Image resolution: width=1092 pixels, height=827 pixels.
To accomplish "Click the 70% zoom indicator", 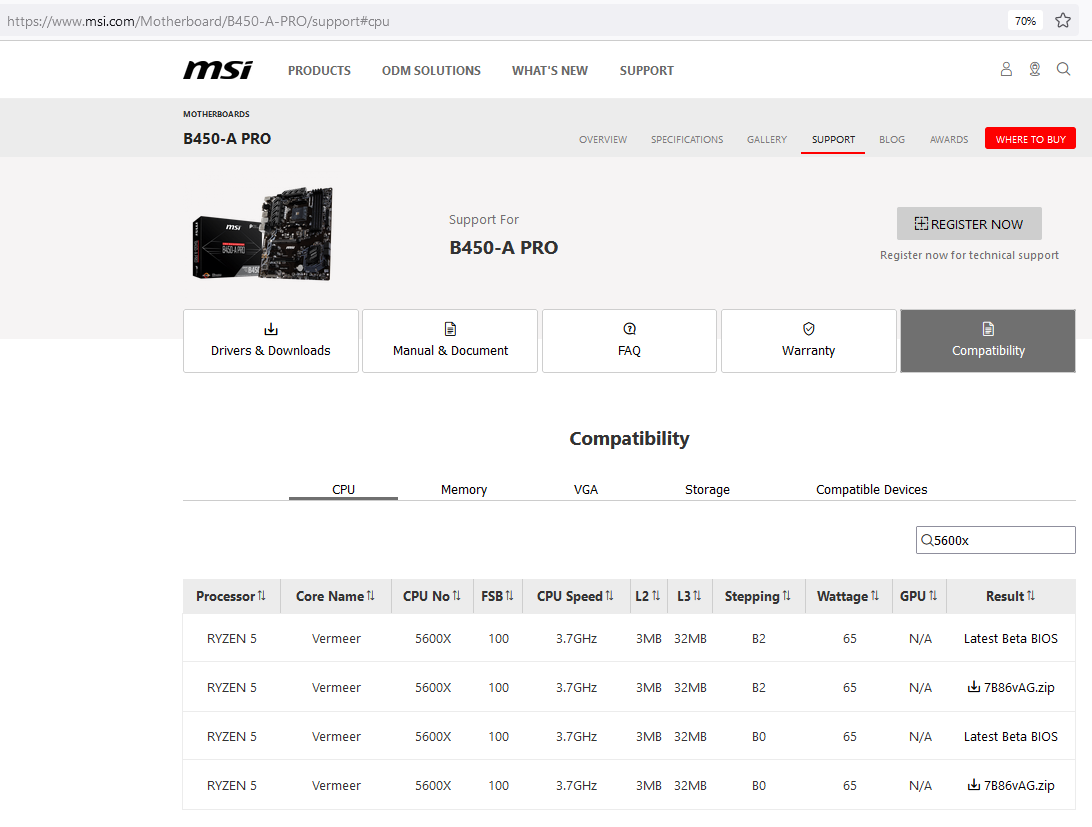I will click(1024, 21).
